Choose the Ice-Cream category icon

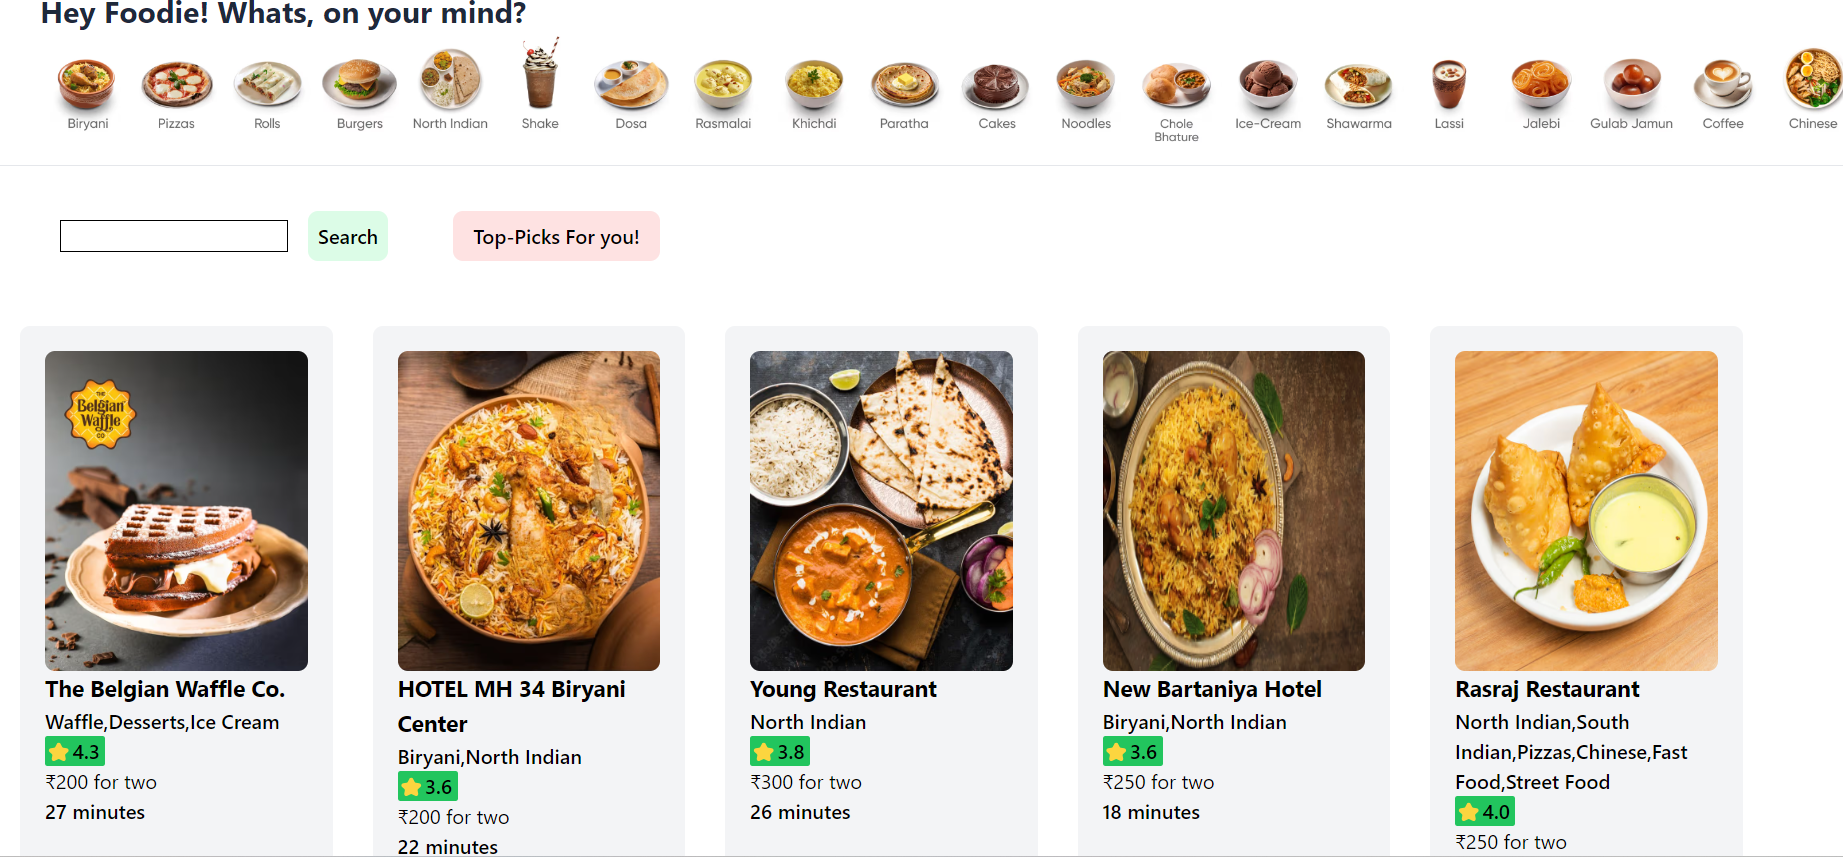click(x=1268, y=85)
